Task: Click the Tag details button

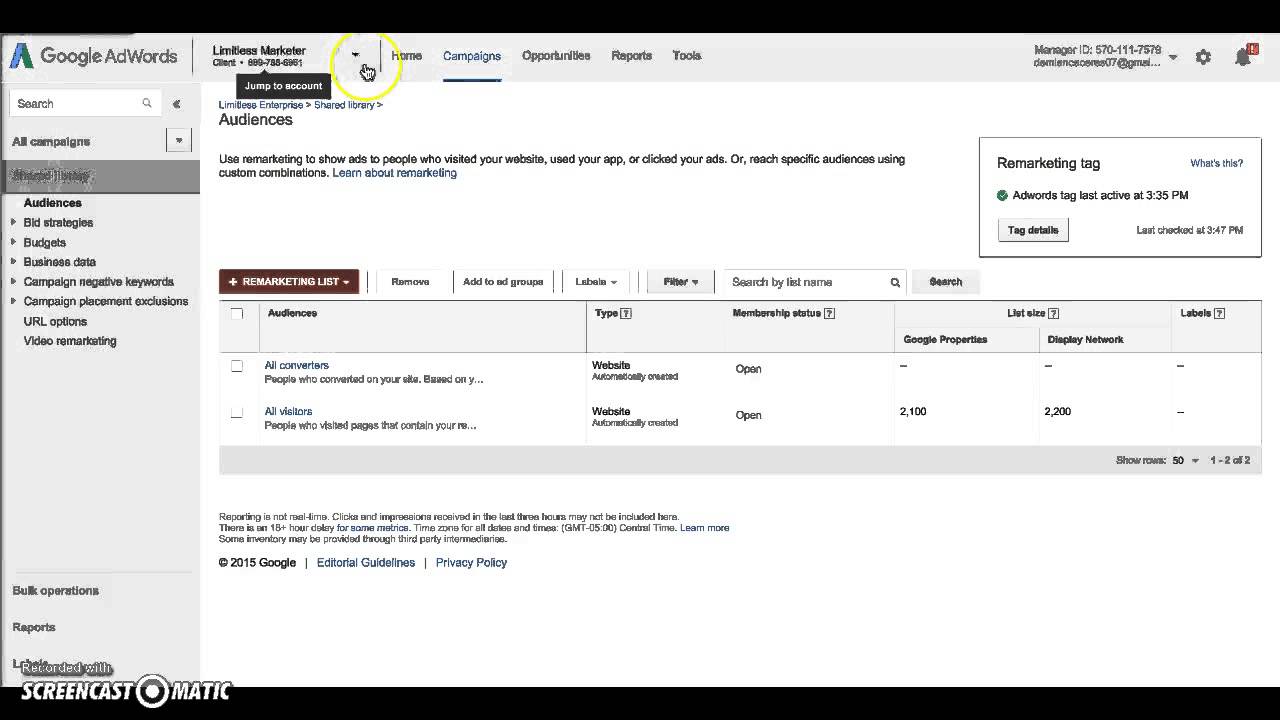Action: tap(1033, 230)
